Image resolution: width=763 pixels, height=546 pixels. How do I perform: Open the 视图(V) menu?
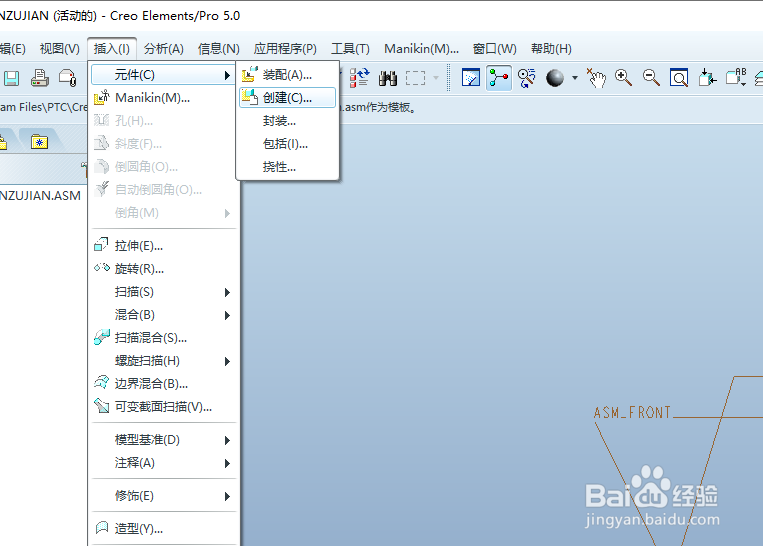[59, 49]
